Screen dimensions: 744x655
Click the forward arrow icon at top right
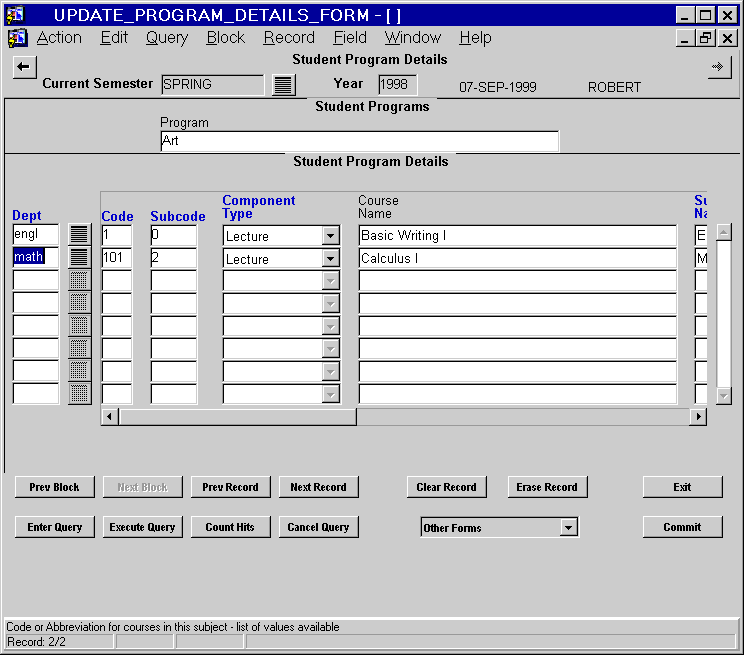[x=719, y=66]
